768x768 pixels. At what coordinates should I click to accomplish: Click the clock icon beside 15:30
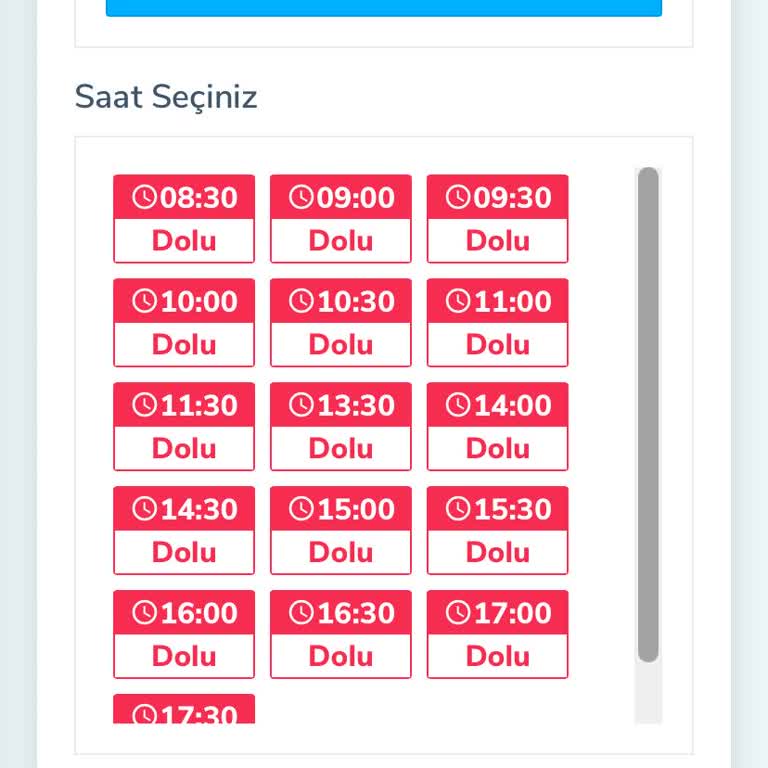pyautogui.click(x=458, y=509)
